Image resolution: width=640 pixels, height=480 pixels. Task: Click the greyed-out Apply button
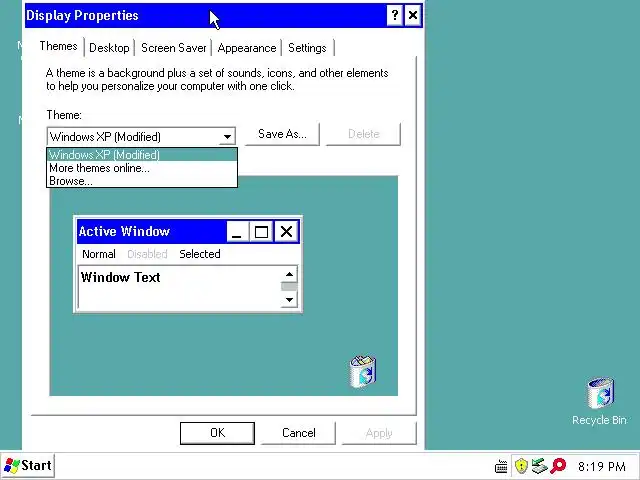click(x=379, y=433)
